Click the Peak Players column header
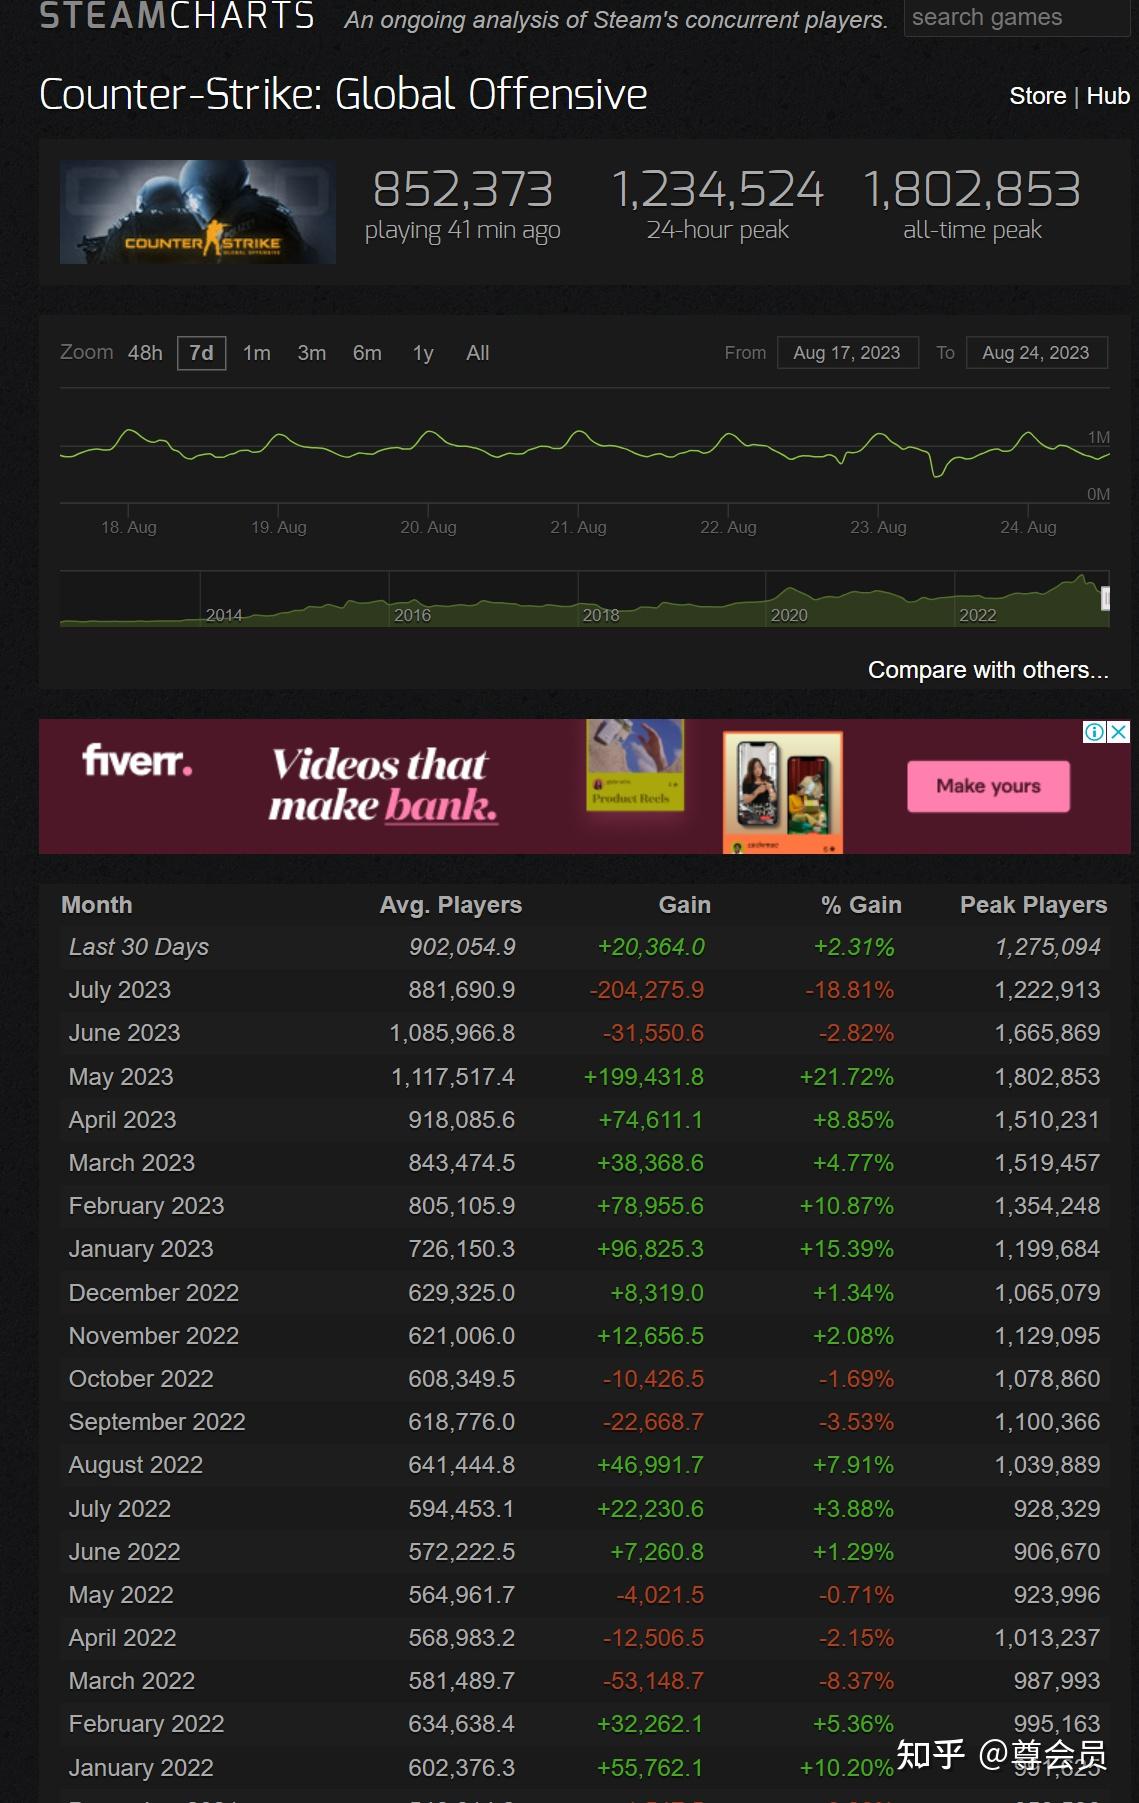Image resolution: width=1139 pixels, height=1803 pixels. click(x=1034, y=905)
